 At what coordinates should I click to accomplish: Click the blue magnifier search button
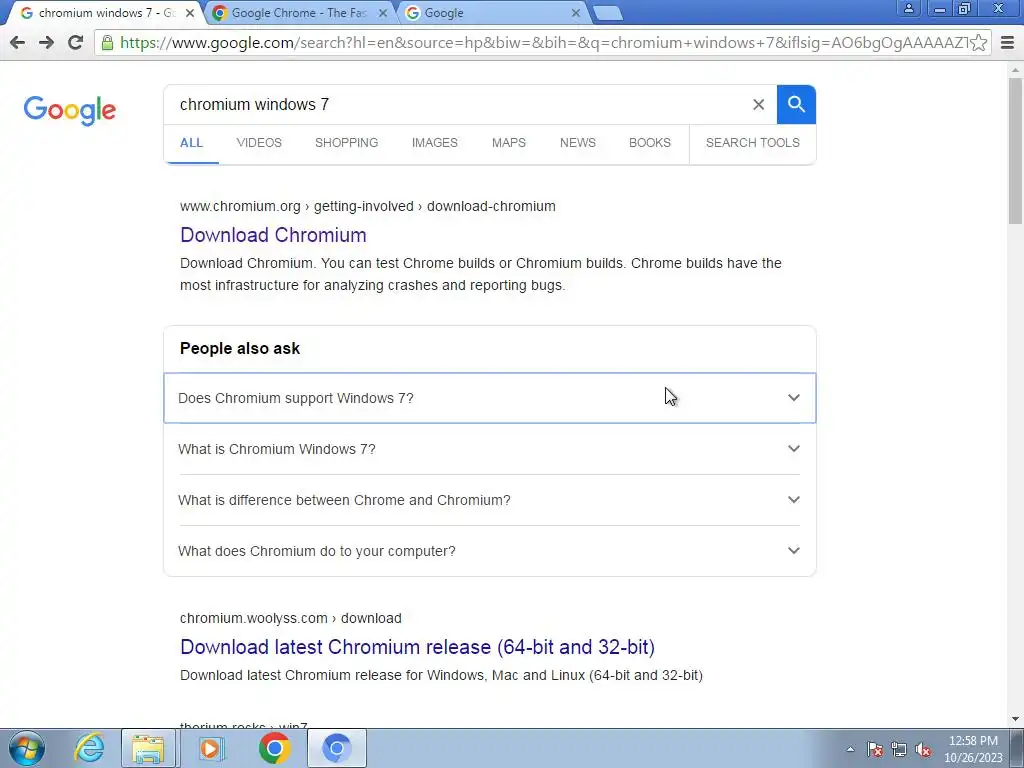click(795, 104)
